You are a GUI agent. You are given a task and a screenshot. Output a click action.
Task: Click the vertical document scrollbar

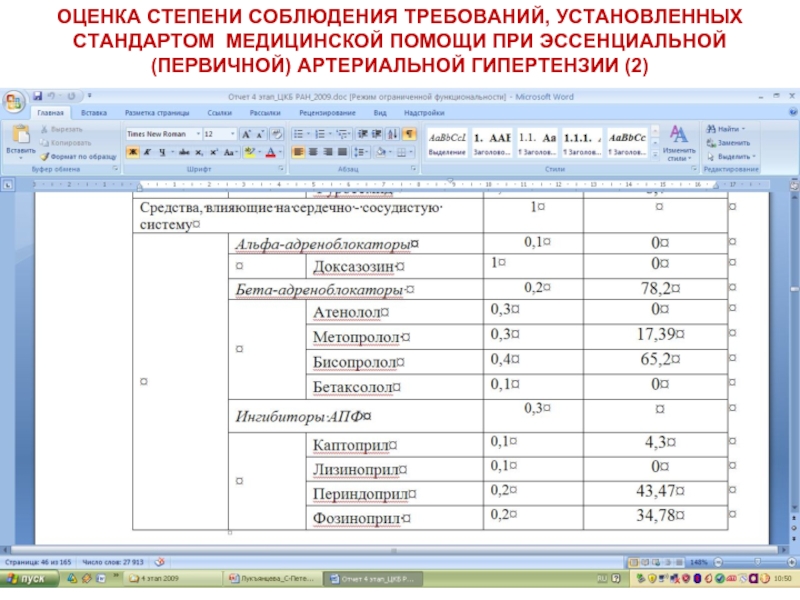point(794,352)
